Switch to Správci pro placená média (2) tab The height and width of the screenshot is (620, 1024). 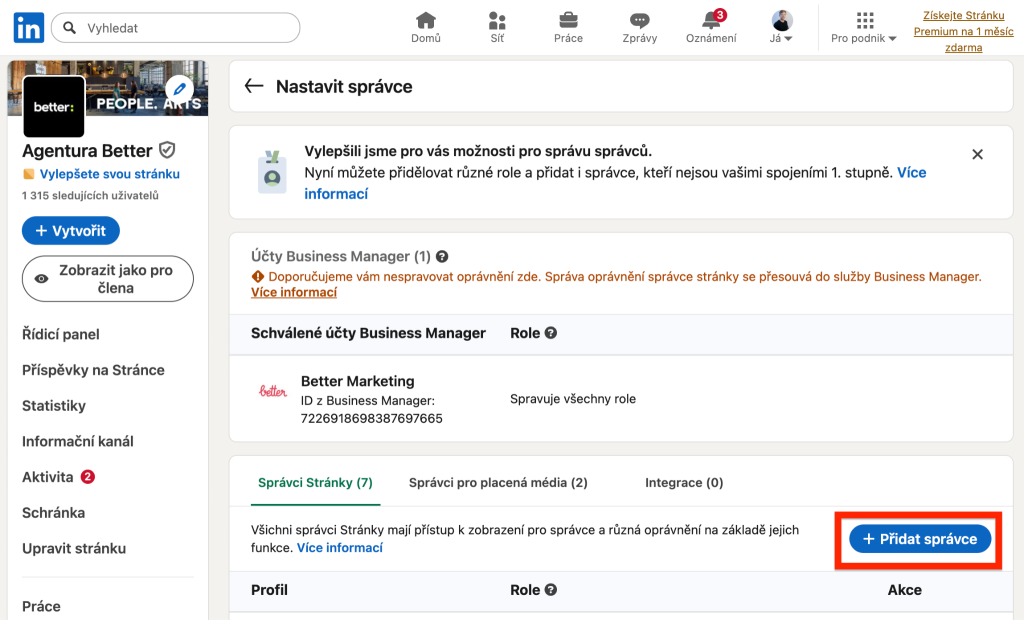click(x=498, y=483)
